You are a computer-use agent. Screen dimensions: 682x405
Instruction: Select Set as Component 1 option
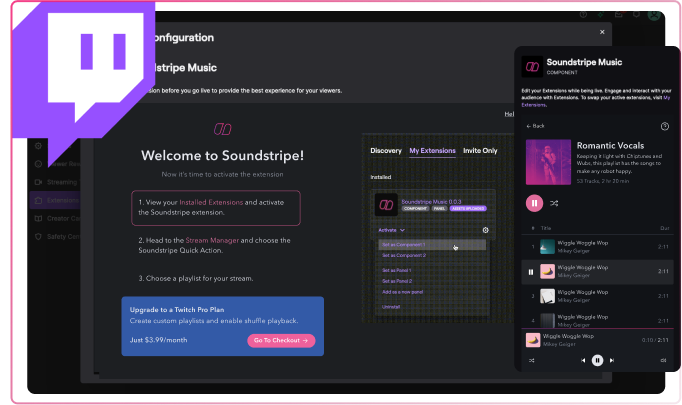point(403,245)
